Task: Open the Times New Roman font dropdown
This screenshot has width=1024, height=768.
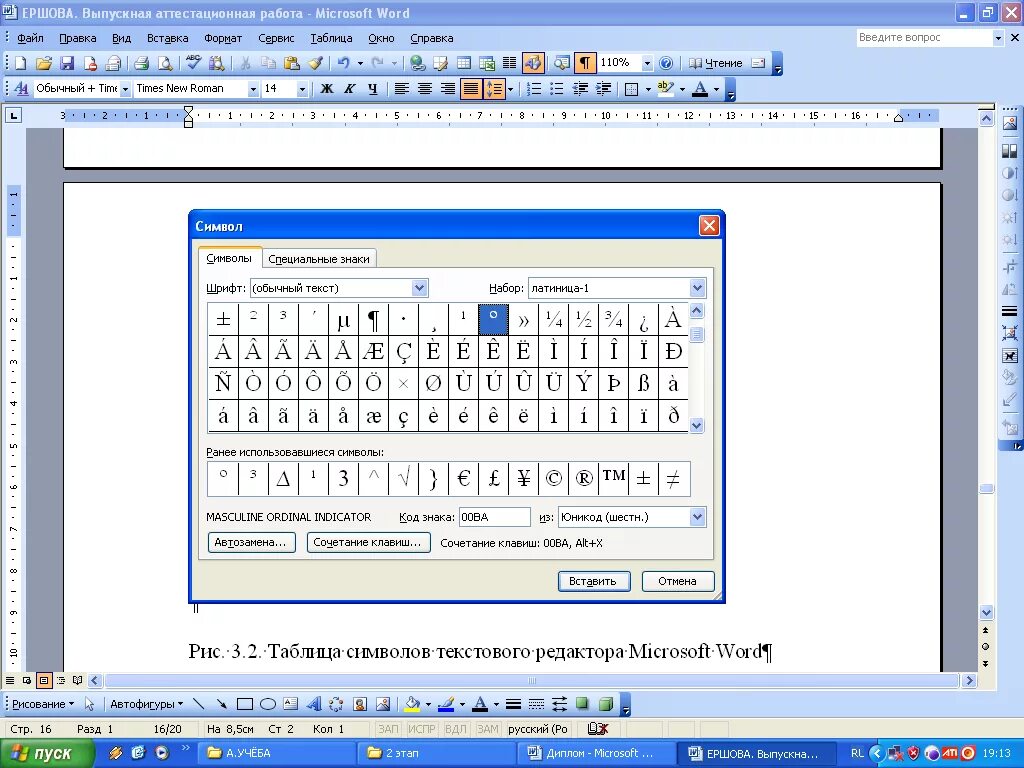Action: [253, 88]
